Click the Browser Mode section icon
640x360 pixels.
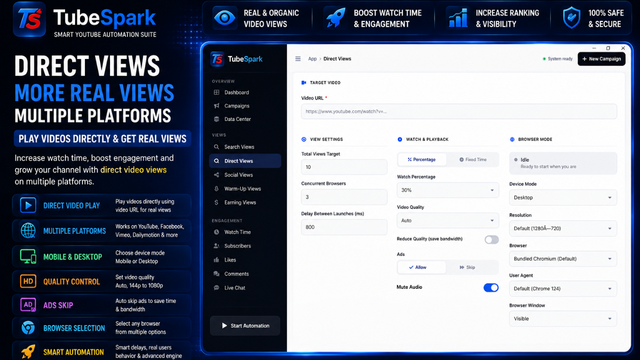(x=512, y=139)
